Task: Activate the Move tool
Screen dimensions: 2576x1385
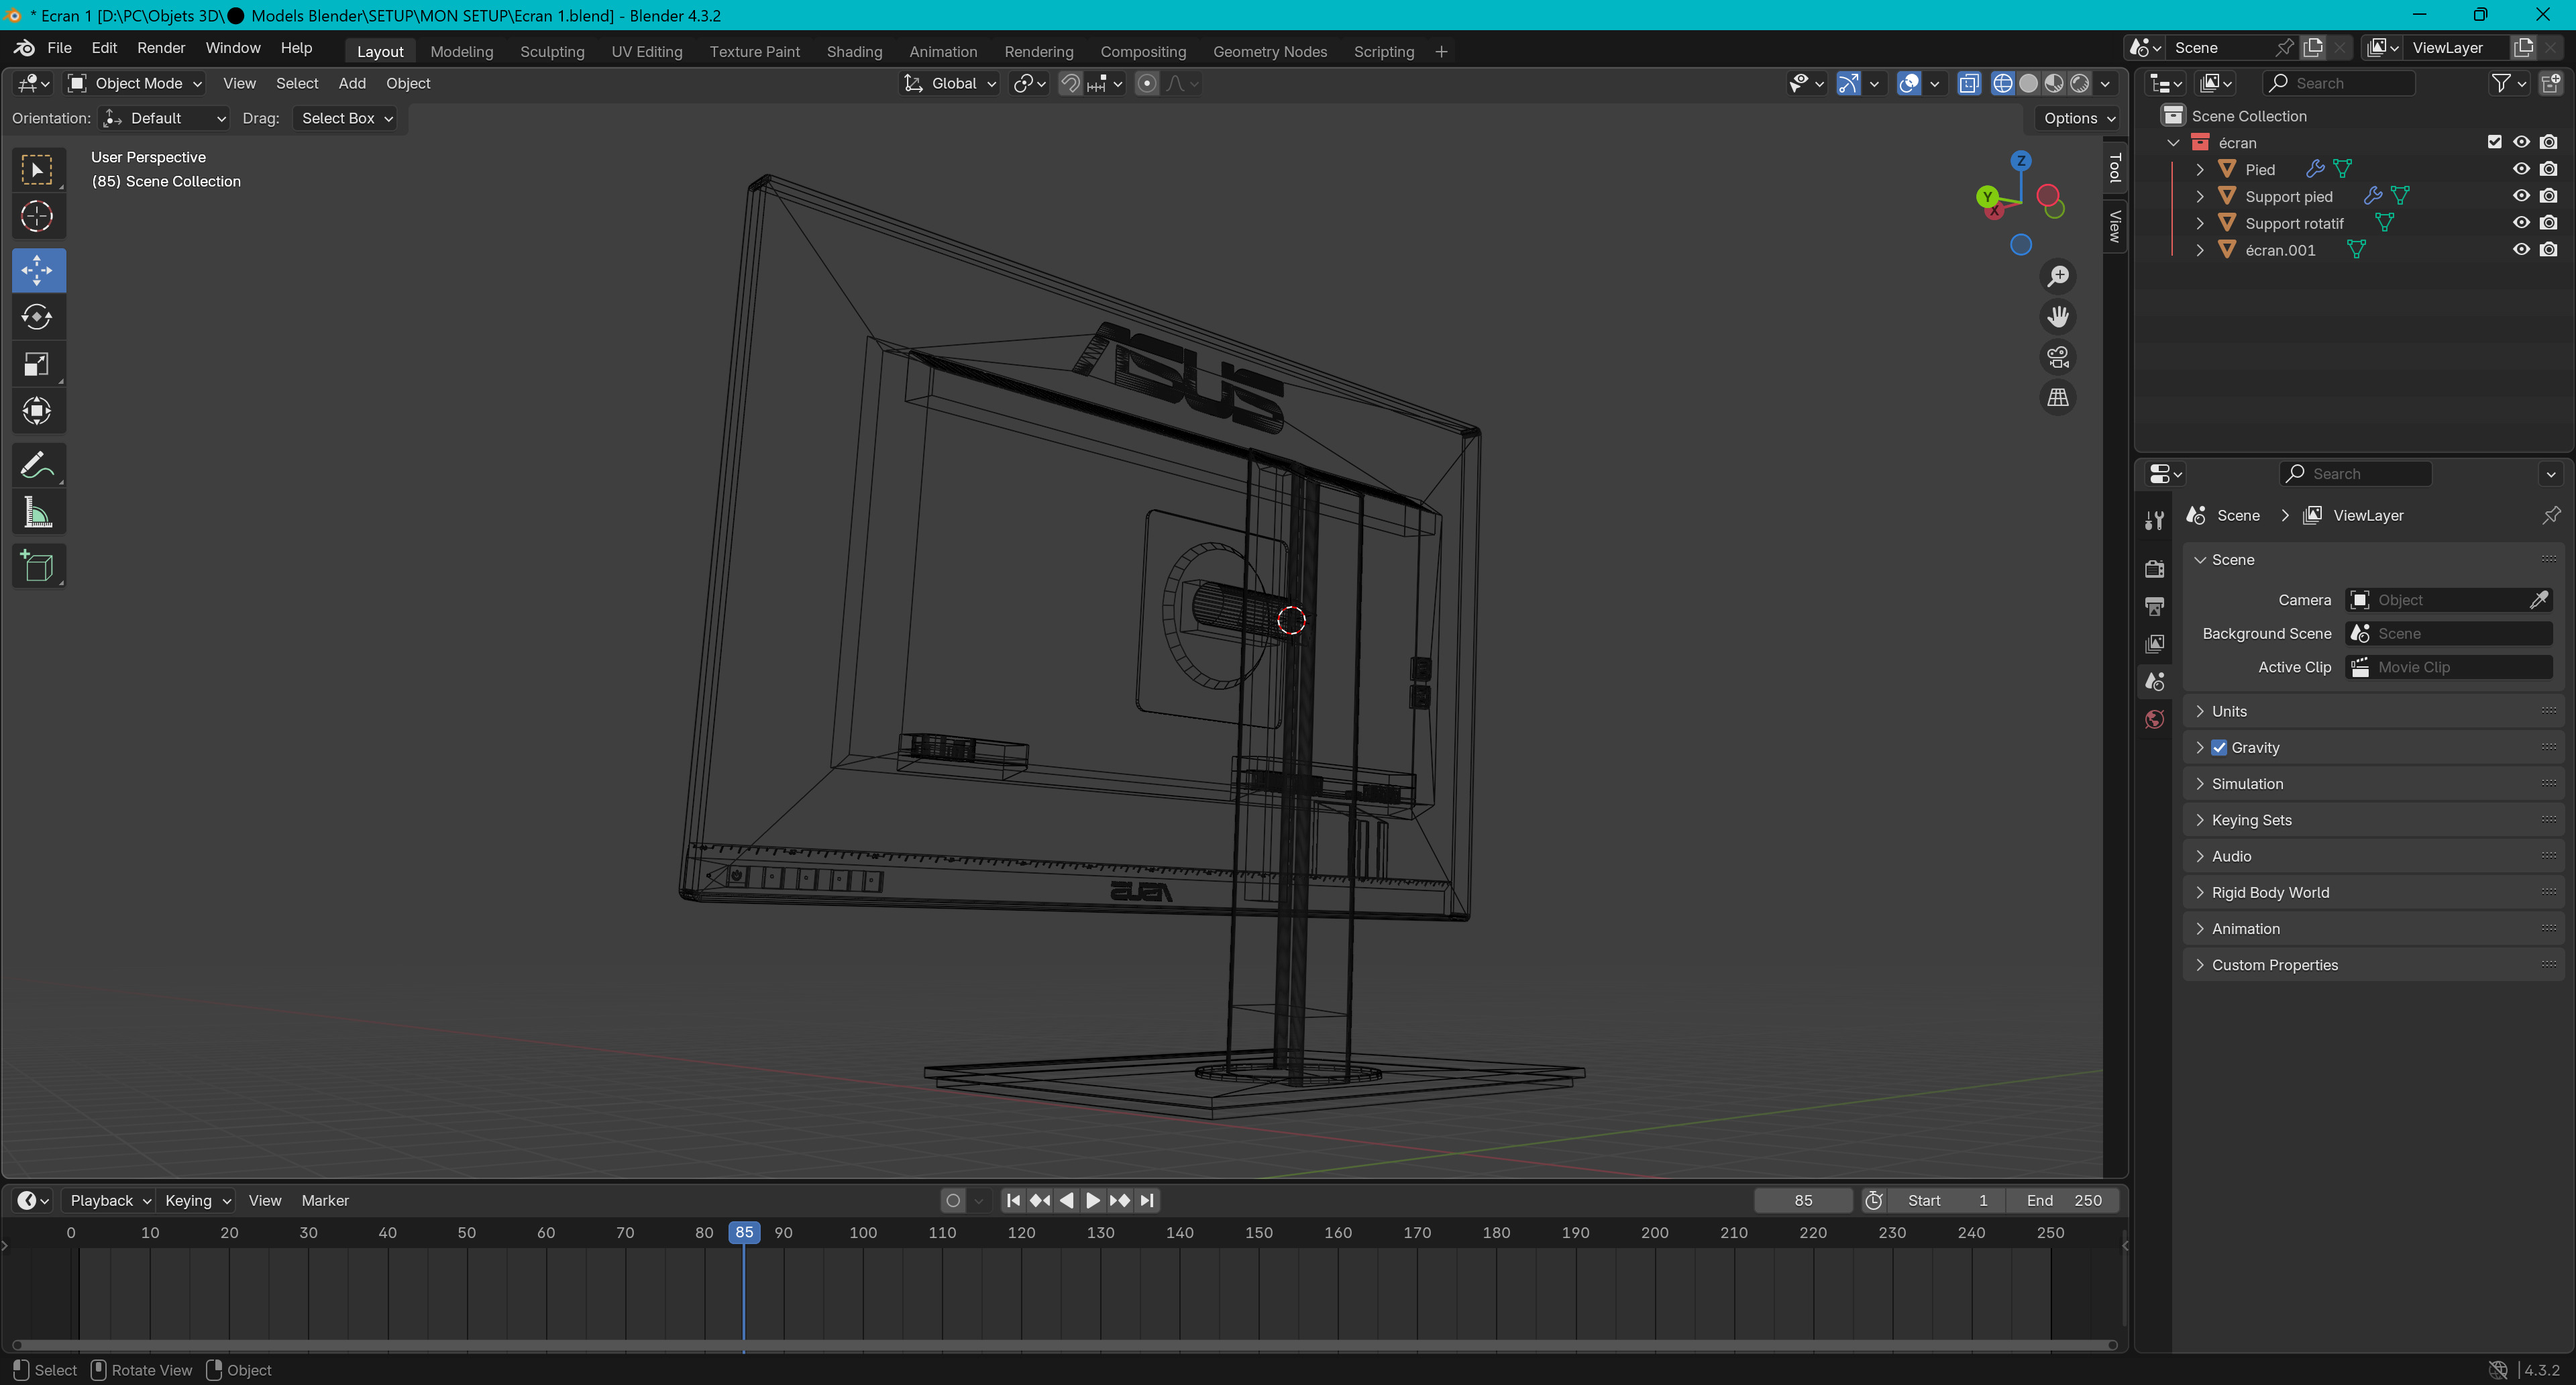Action: (x=38, y=270)
